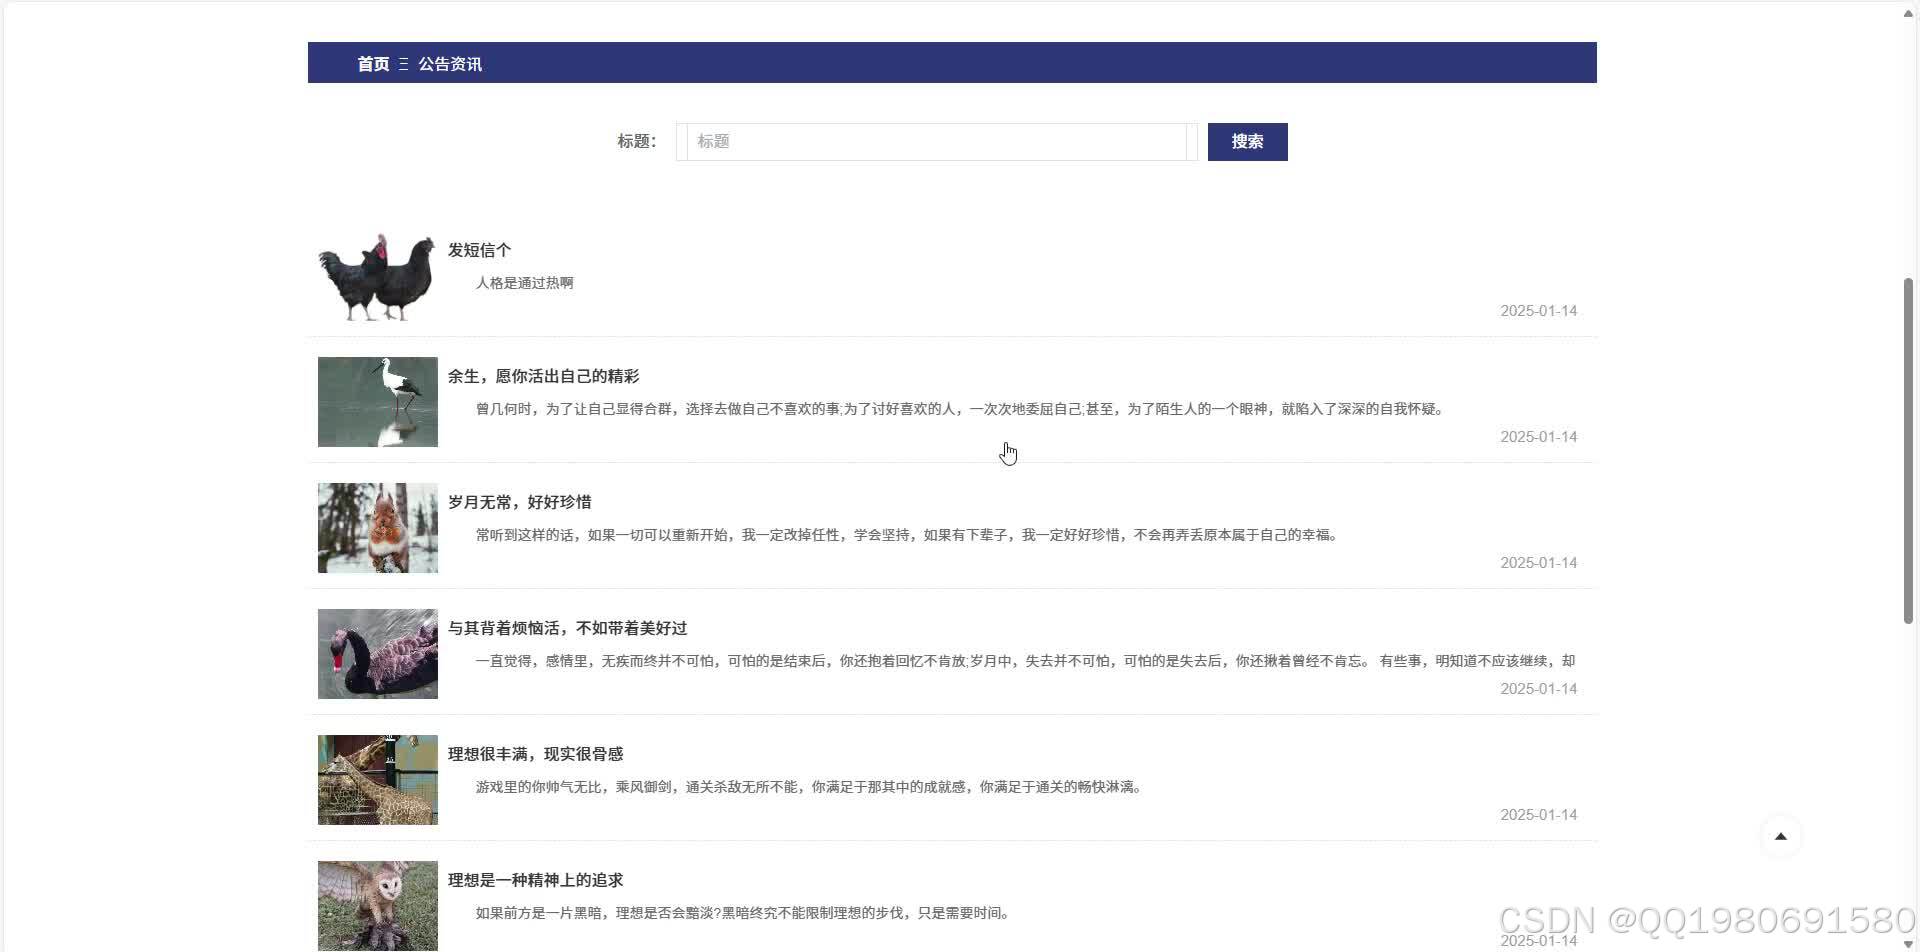Viewport: 1920px width, 952px height.
Task: Open the giraffe thumbnail
Action: [x=377, y=780]
